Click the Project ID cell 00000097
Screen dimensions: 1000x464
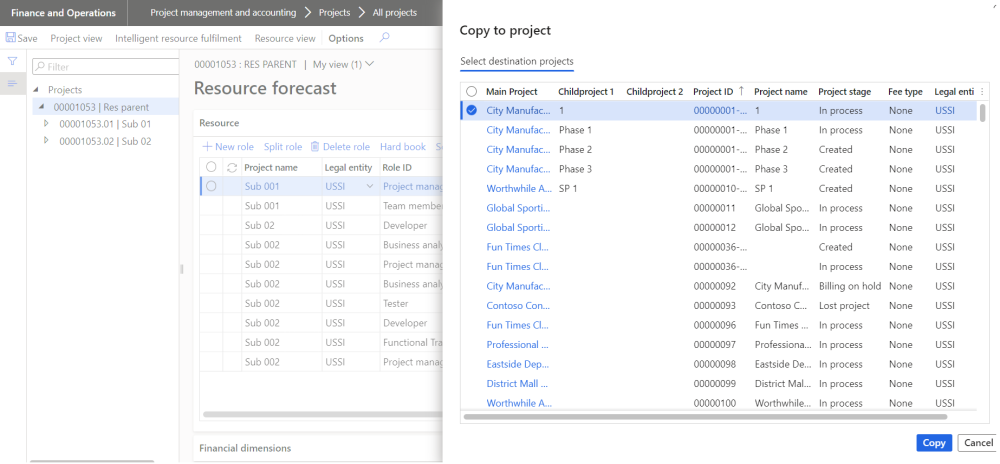[x=714, y=345]
